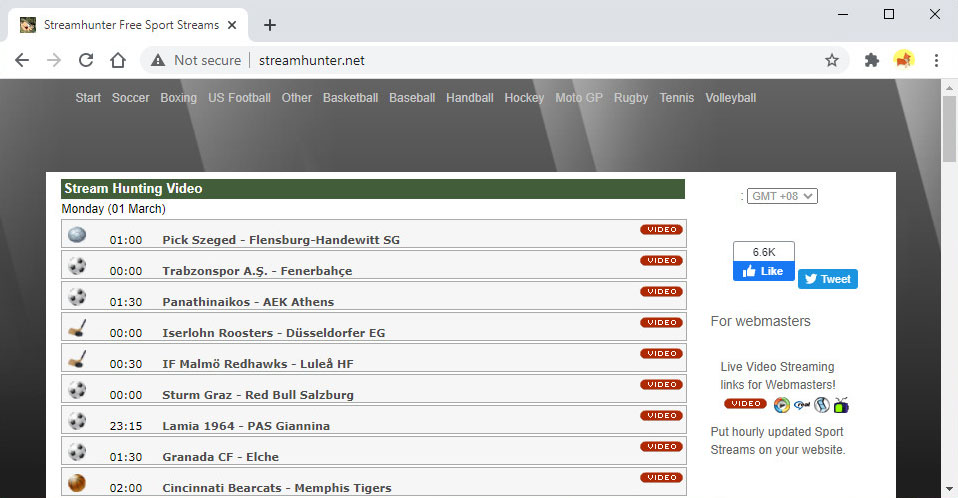Open the Baseball category
Viewport: 958px width, 498px height.
412,98
